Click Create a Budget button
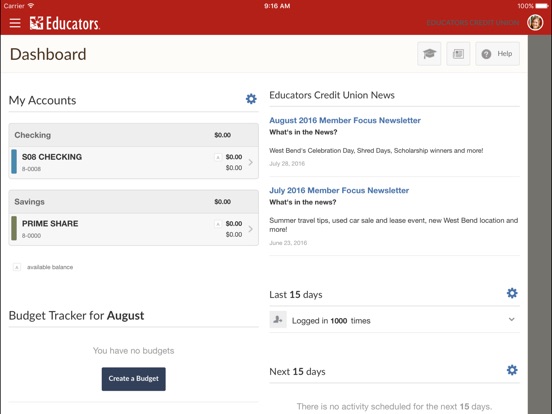Screen dimensions: 552x414 pyautogui.click(x=133, y=379)
